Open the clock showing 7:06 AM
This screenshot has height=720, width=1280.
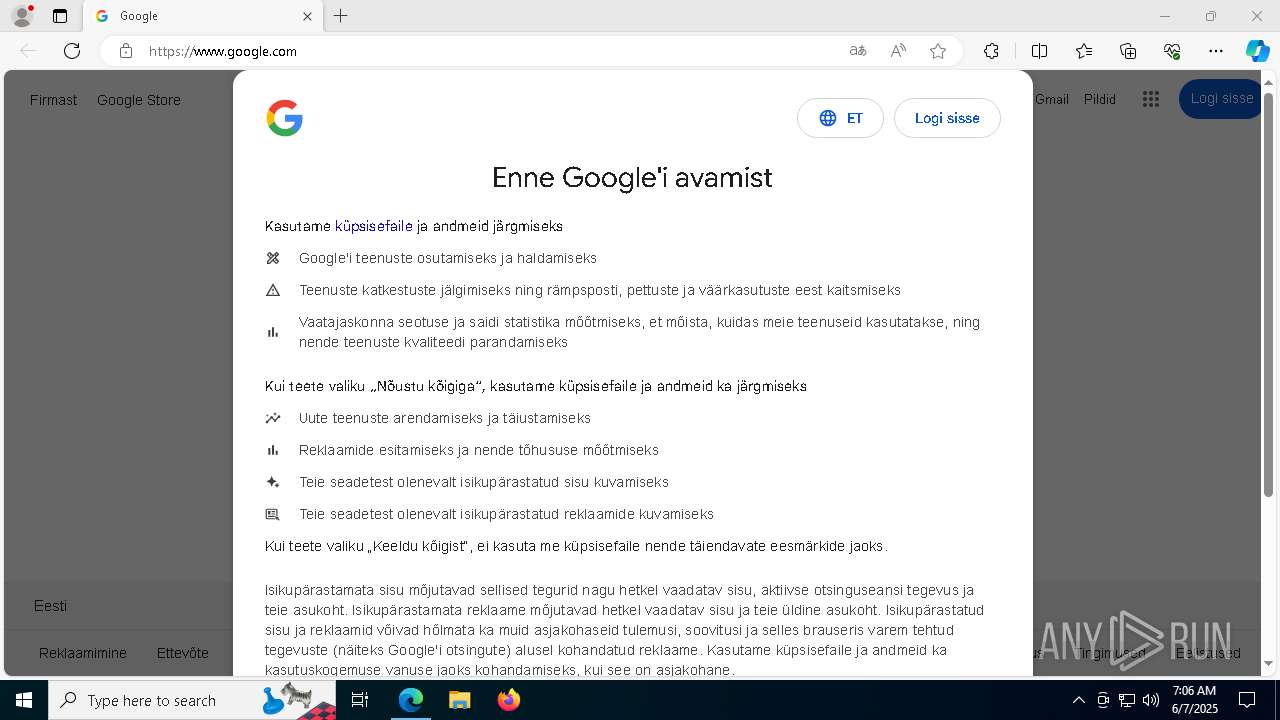[1194, 700]
